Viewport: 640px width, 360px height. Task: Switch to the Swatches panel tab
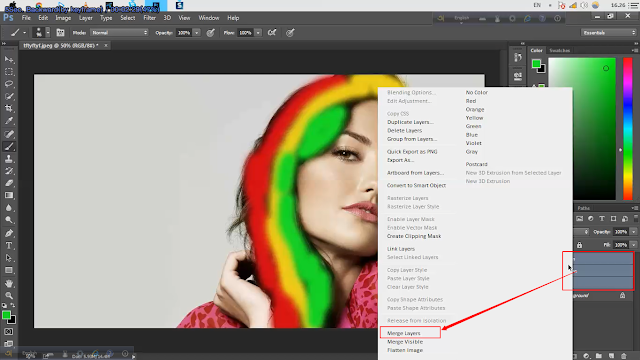pos(560,51)
